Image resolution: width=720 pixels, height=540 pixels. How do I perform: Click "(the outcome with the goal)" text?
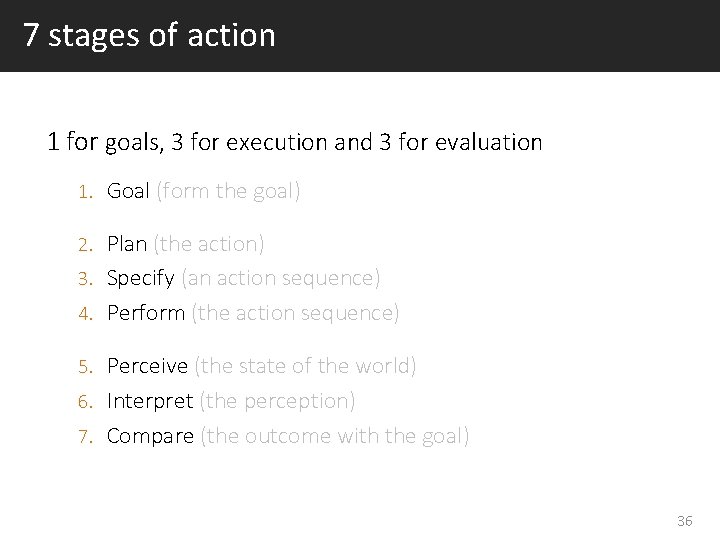[334, 436]
